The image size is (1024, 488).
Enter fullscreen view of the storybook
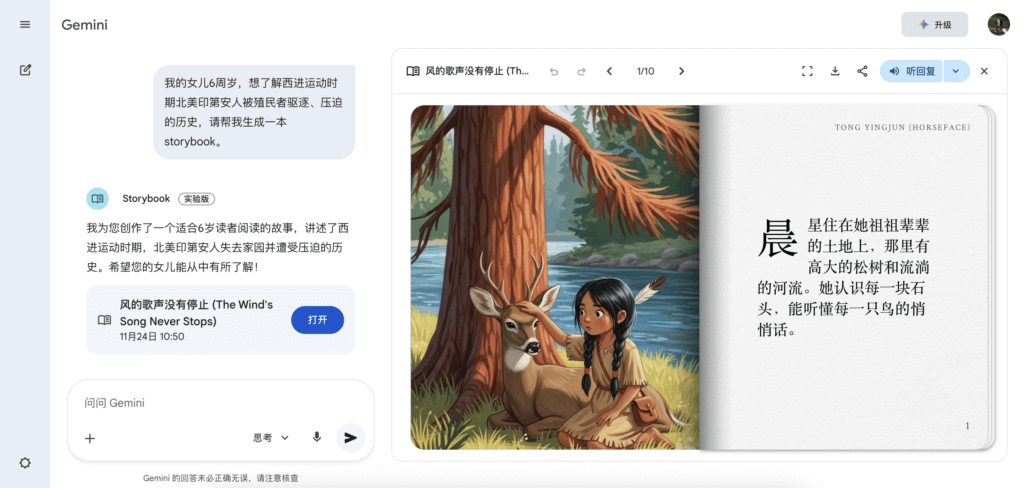pyautogui.click(x=807, y=71)
